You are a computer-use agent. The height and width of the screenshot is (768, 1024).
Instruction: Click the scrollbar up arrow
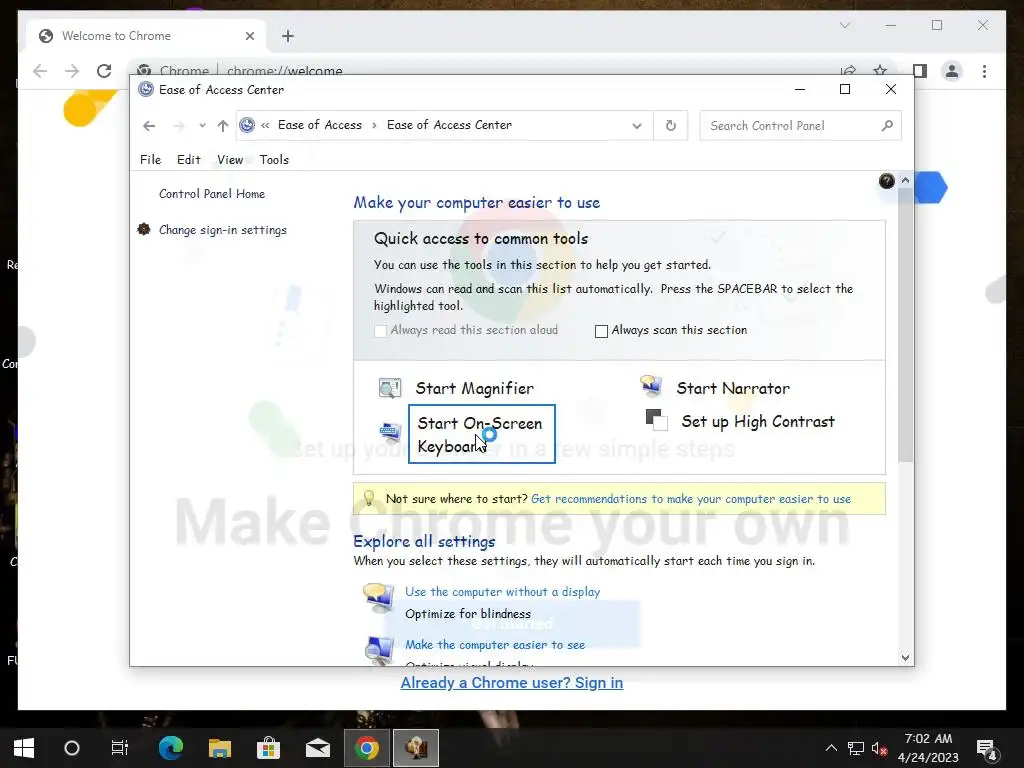pyautogui.click(x=905, y=180)
